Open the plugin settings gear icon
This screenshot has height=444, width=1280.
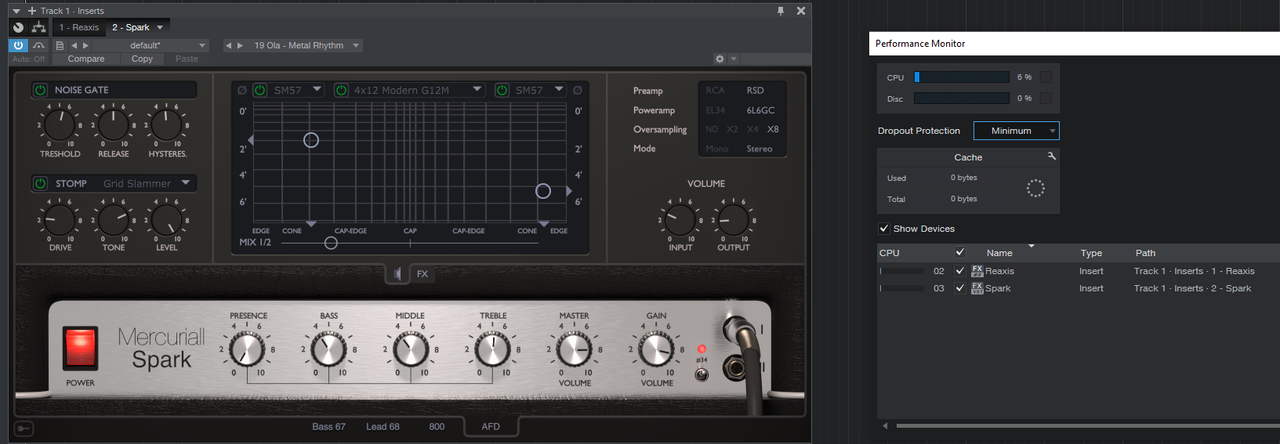719,59
